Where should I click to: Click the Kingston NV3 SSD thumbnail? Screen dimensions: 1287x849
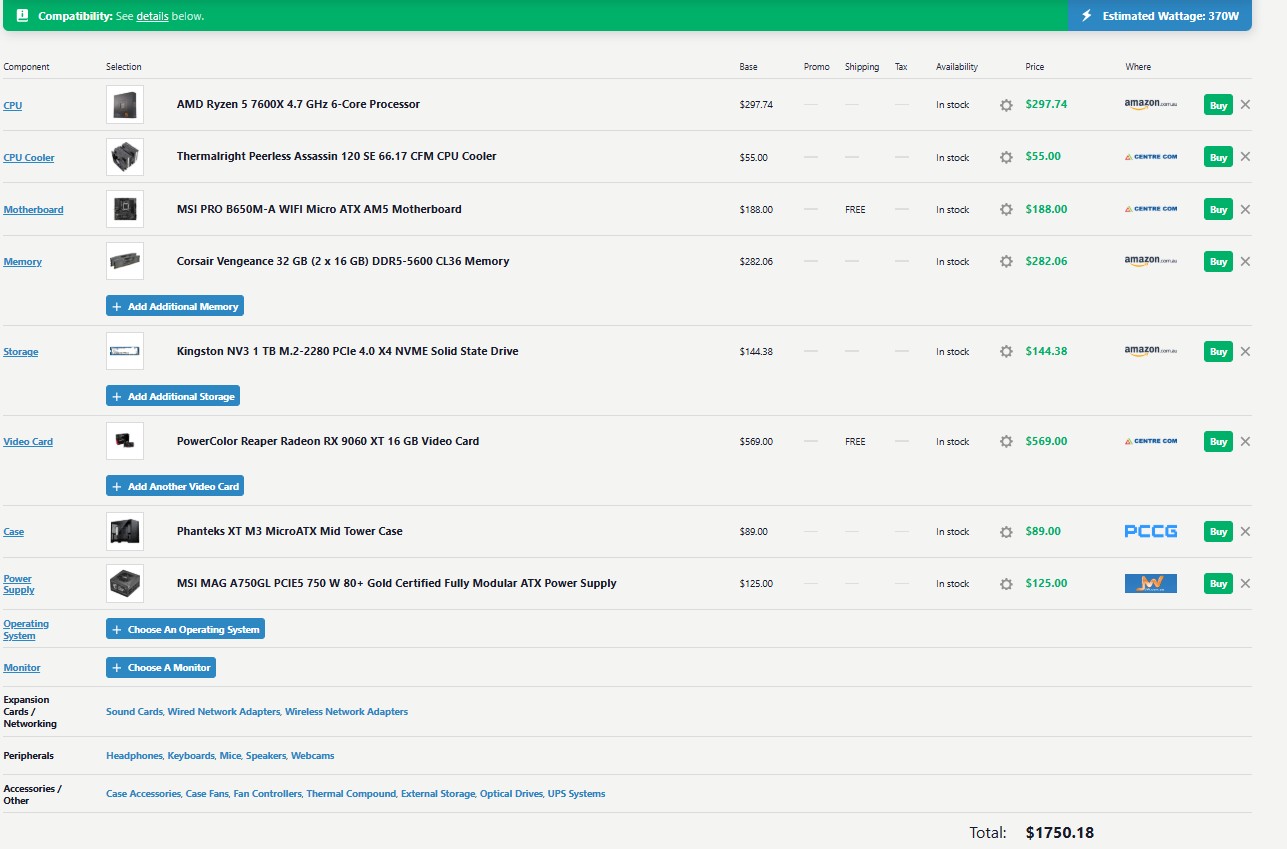pyautogui.click(x=125, y=351)
